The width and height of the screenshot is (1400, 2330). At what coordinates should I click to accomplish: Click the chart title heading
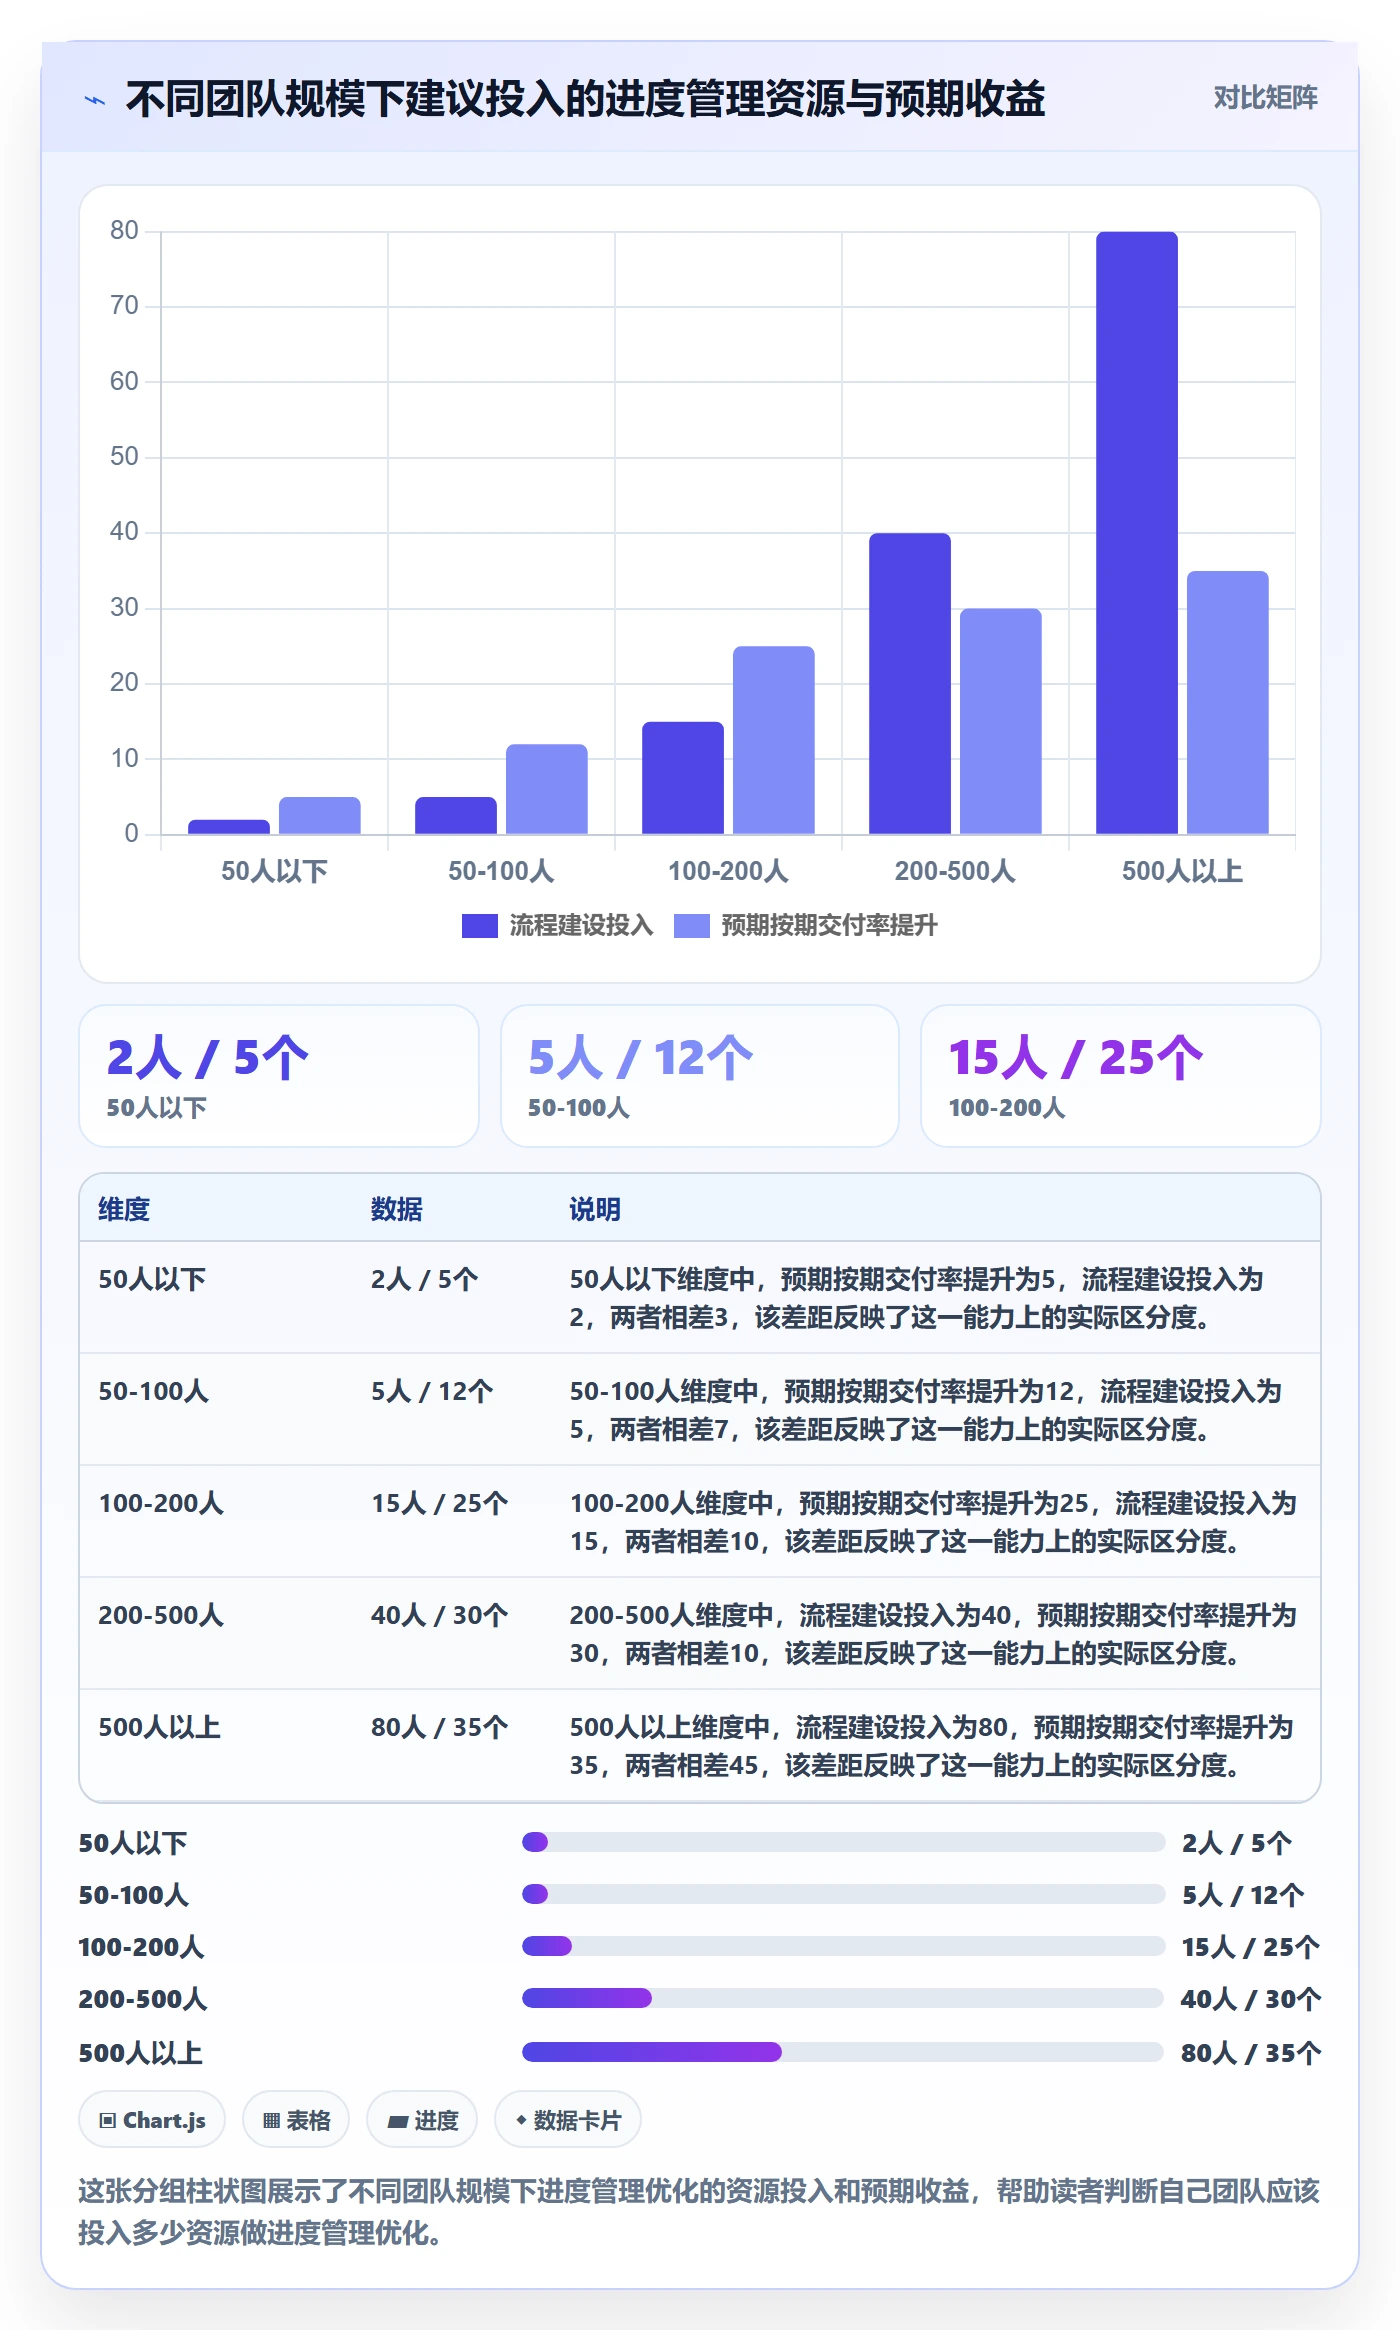tap(585, 99)
